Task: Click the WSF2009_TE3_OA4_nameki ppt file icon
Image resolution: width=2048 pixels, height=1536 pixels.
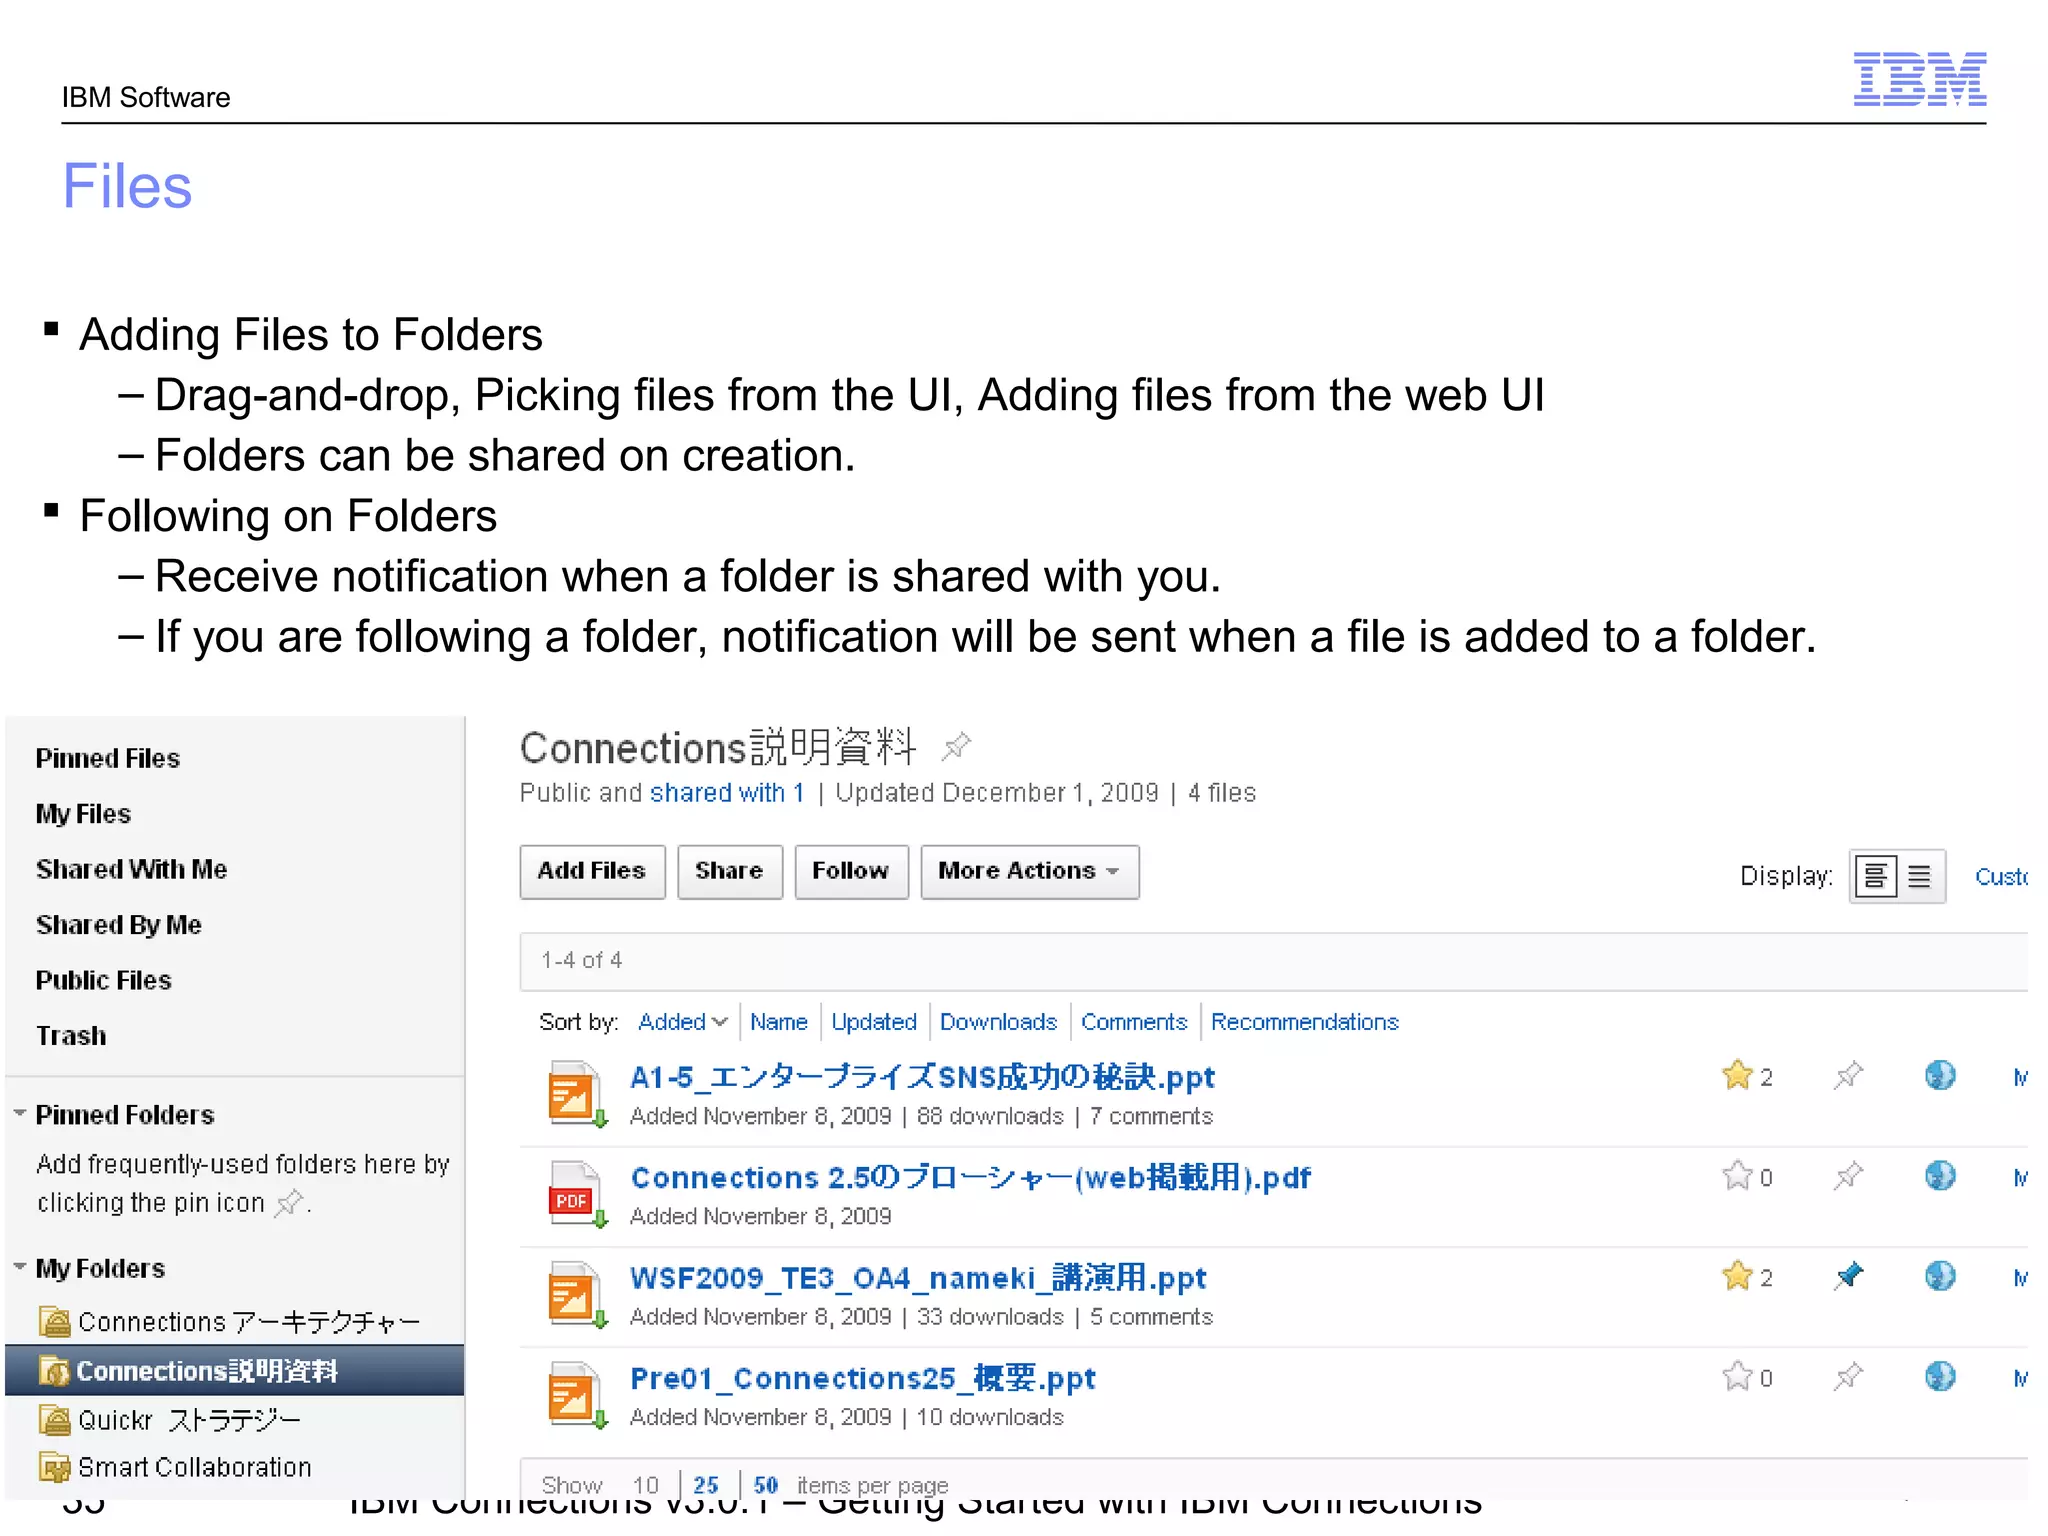Action: coord(576,1296)
